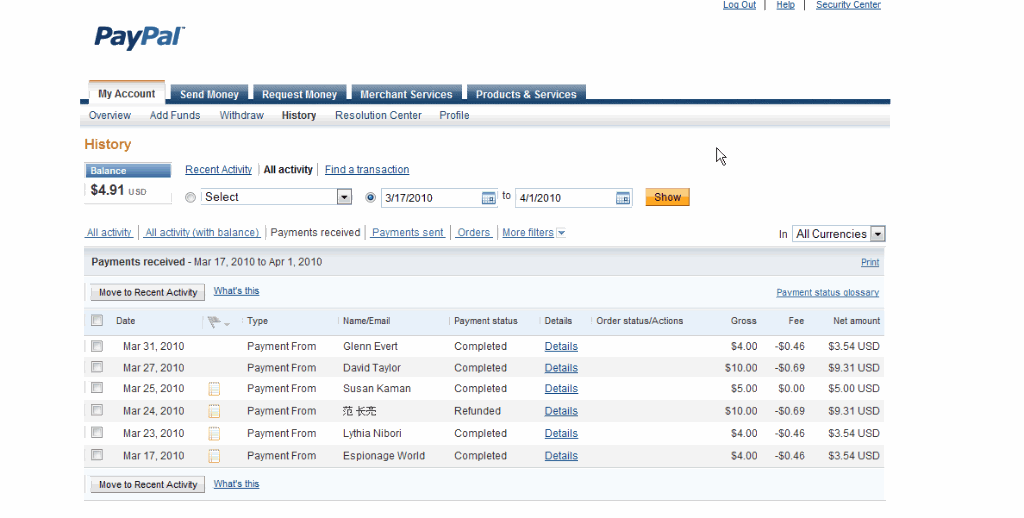
Task: Open Details for Espionage World payment
Action: click(561, 455)
